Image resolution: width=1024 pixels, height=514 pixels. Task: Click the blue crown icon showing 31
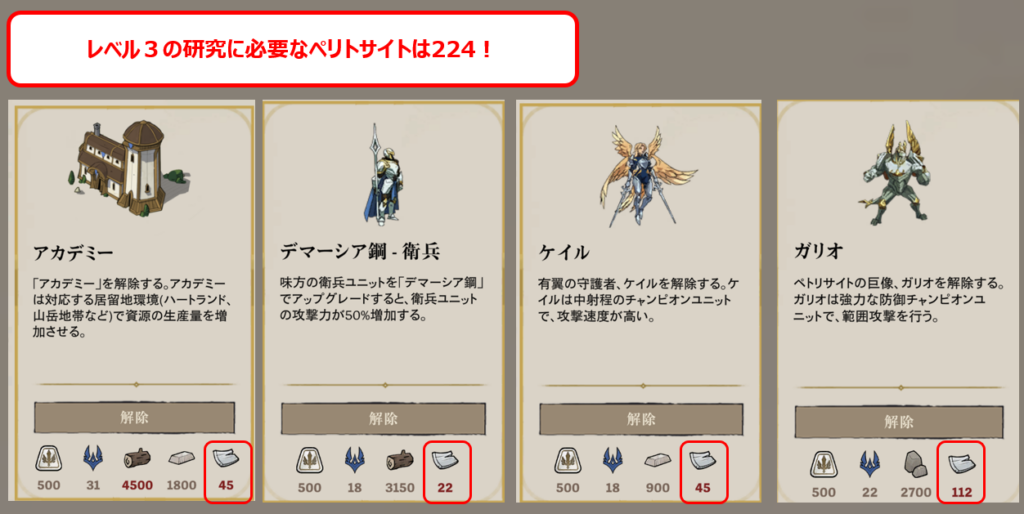pyautogui.click(x=93, y=459)
